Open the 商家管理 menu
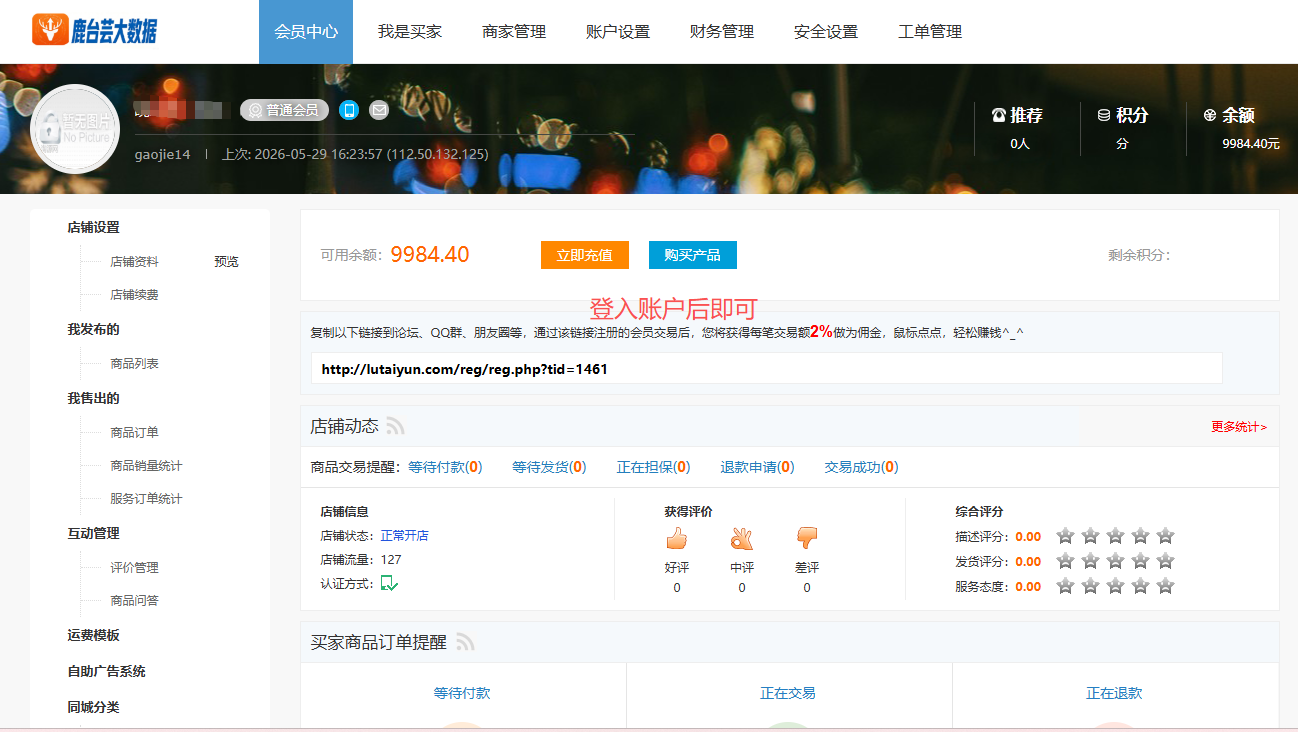 [x=514, y=32]
